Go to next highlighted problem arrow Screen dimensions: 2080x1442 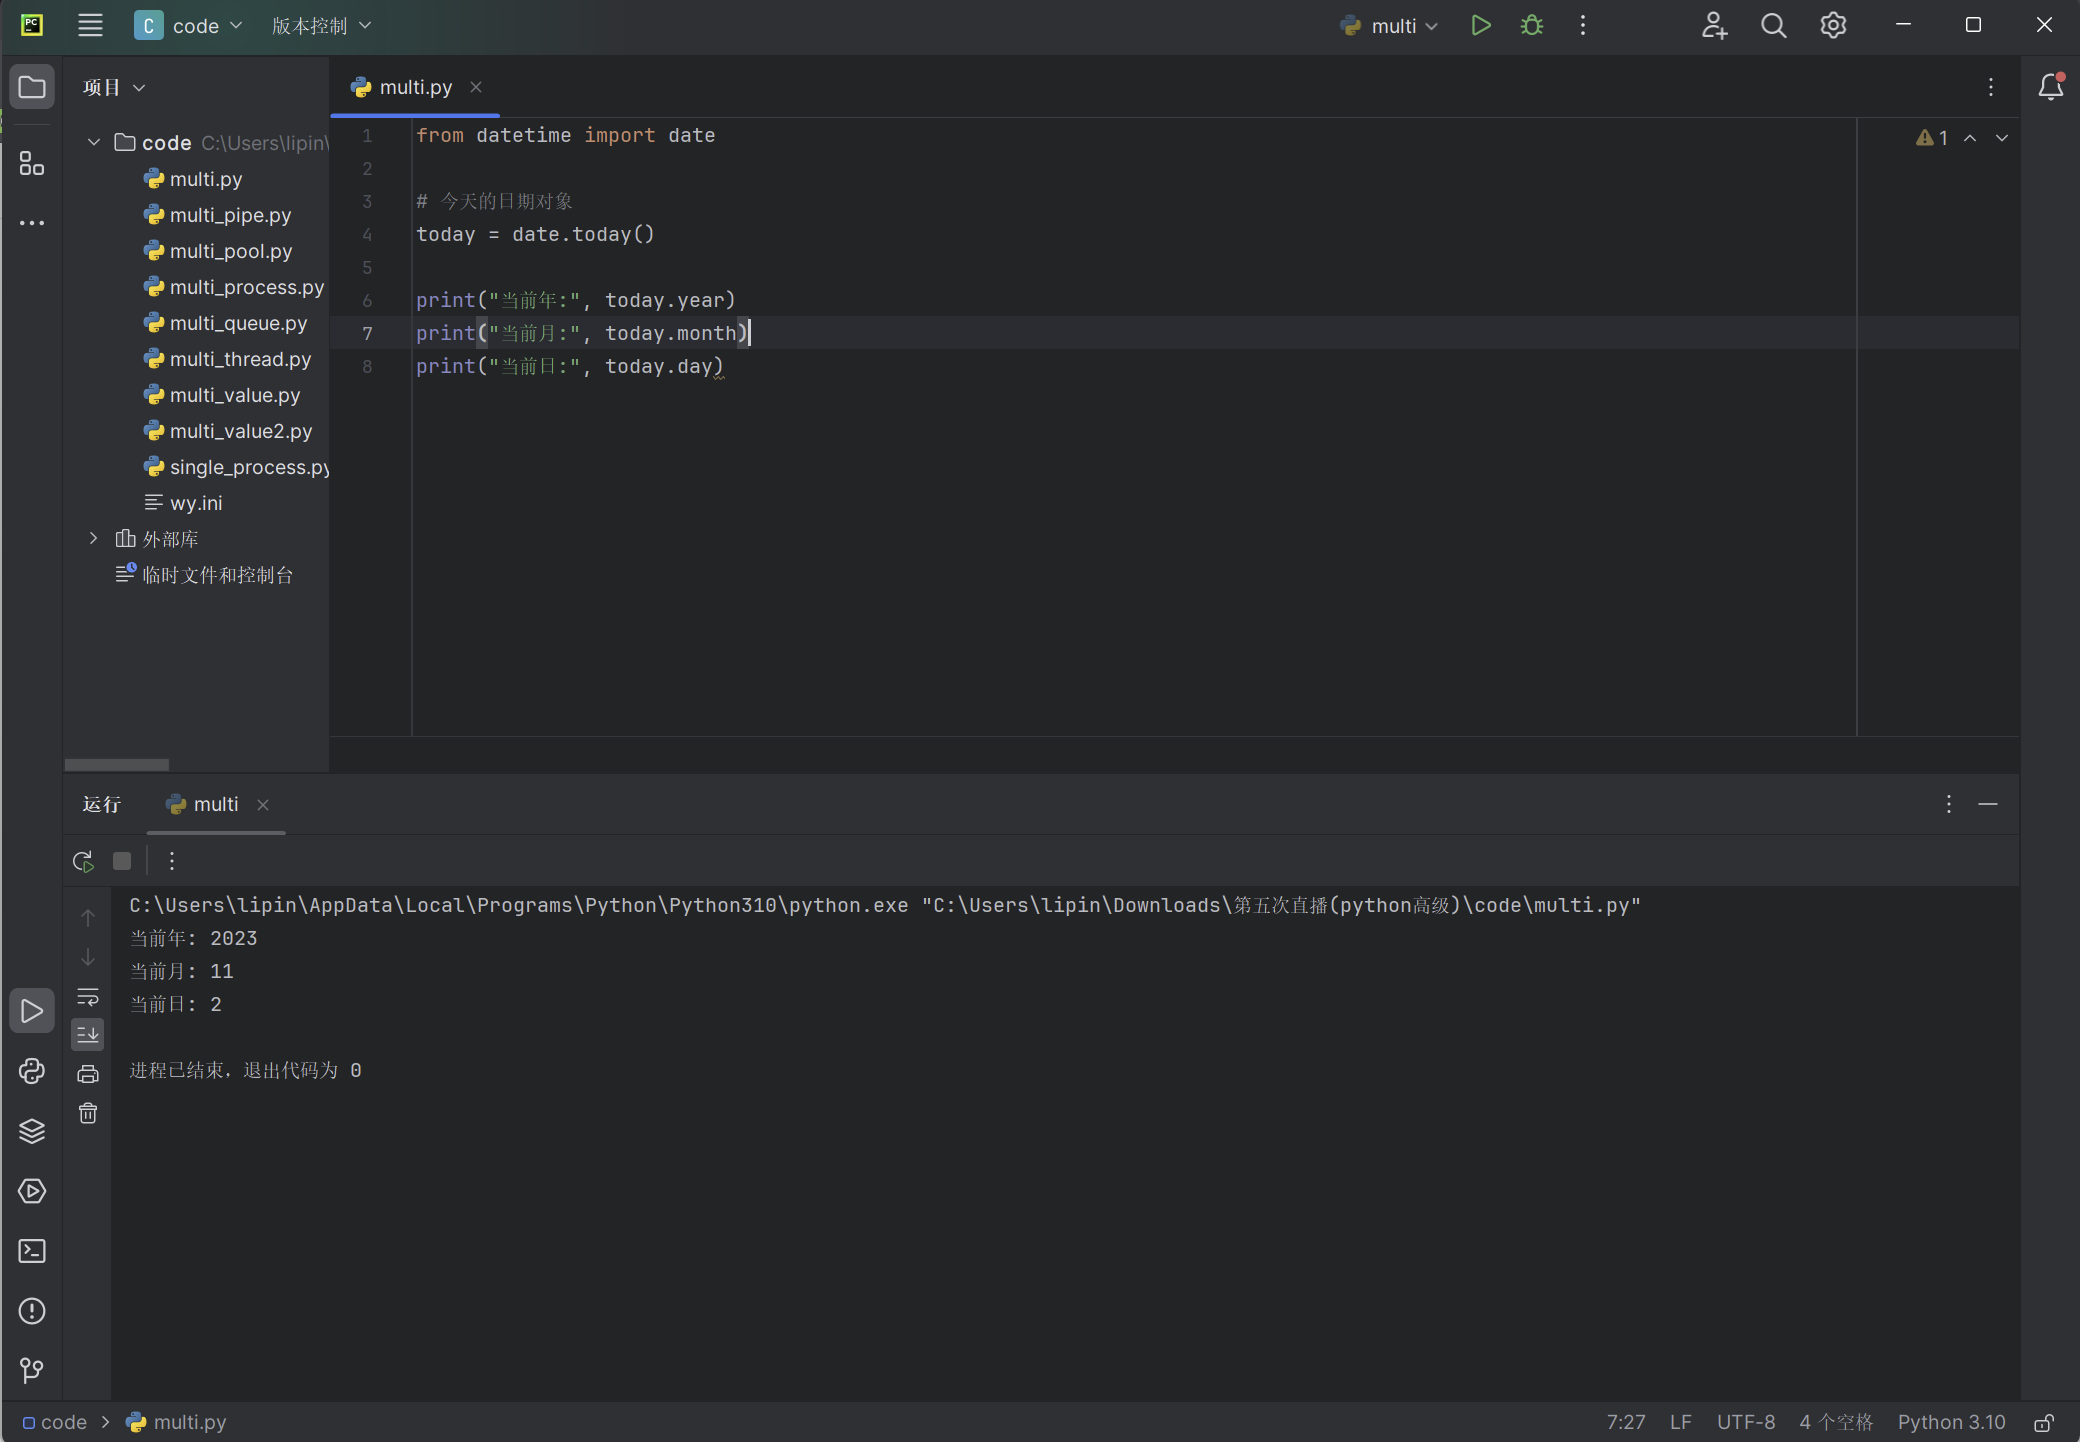[2002, 138]
